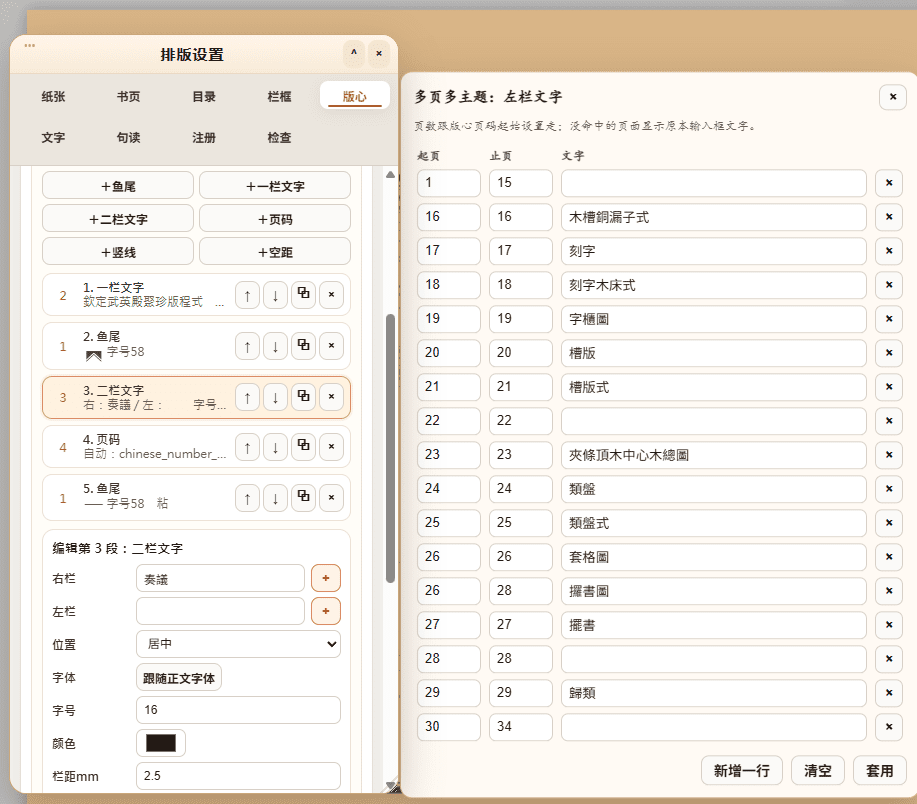Image resolution: width=917 pixels, height=804 pixels.
Task: Move segment 3 二栏文字 down
Action: pos(275,397)
